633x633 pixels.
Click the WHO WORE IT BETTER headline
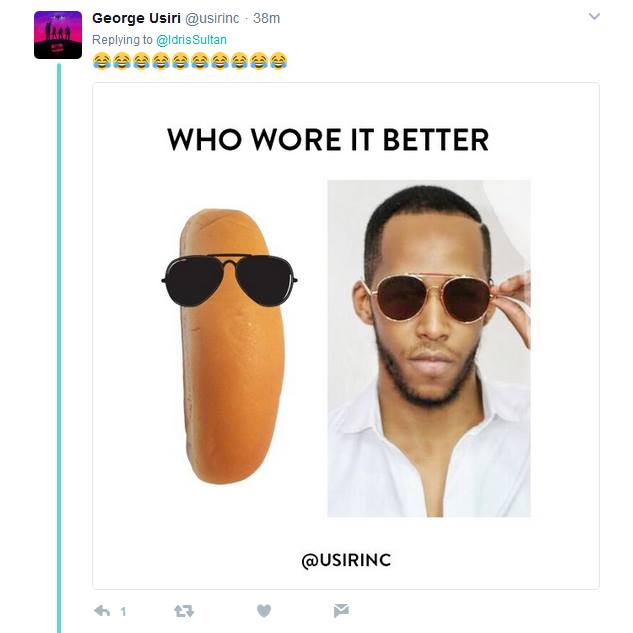point(328,140)
